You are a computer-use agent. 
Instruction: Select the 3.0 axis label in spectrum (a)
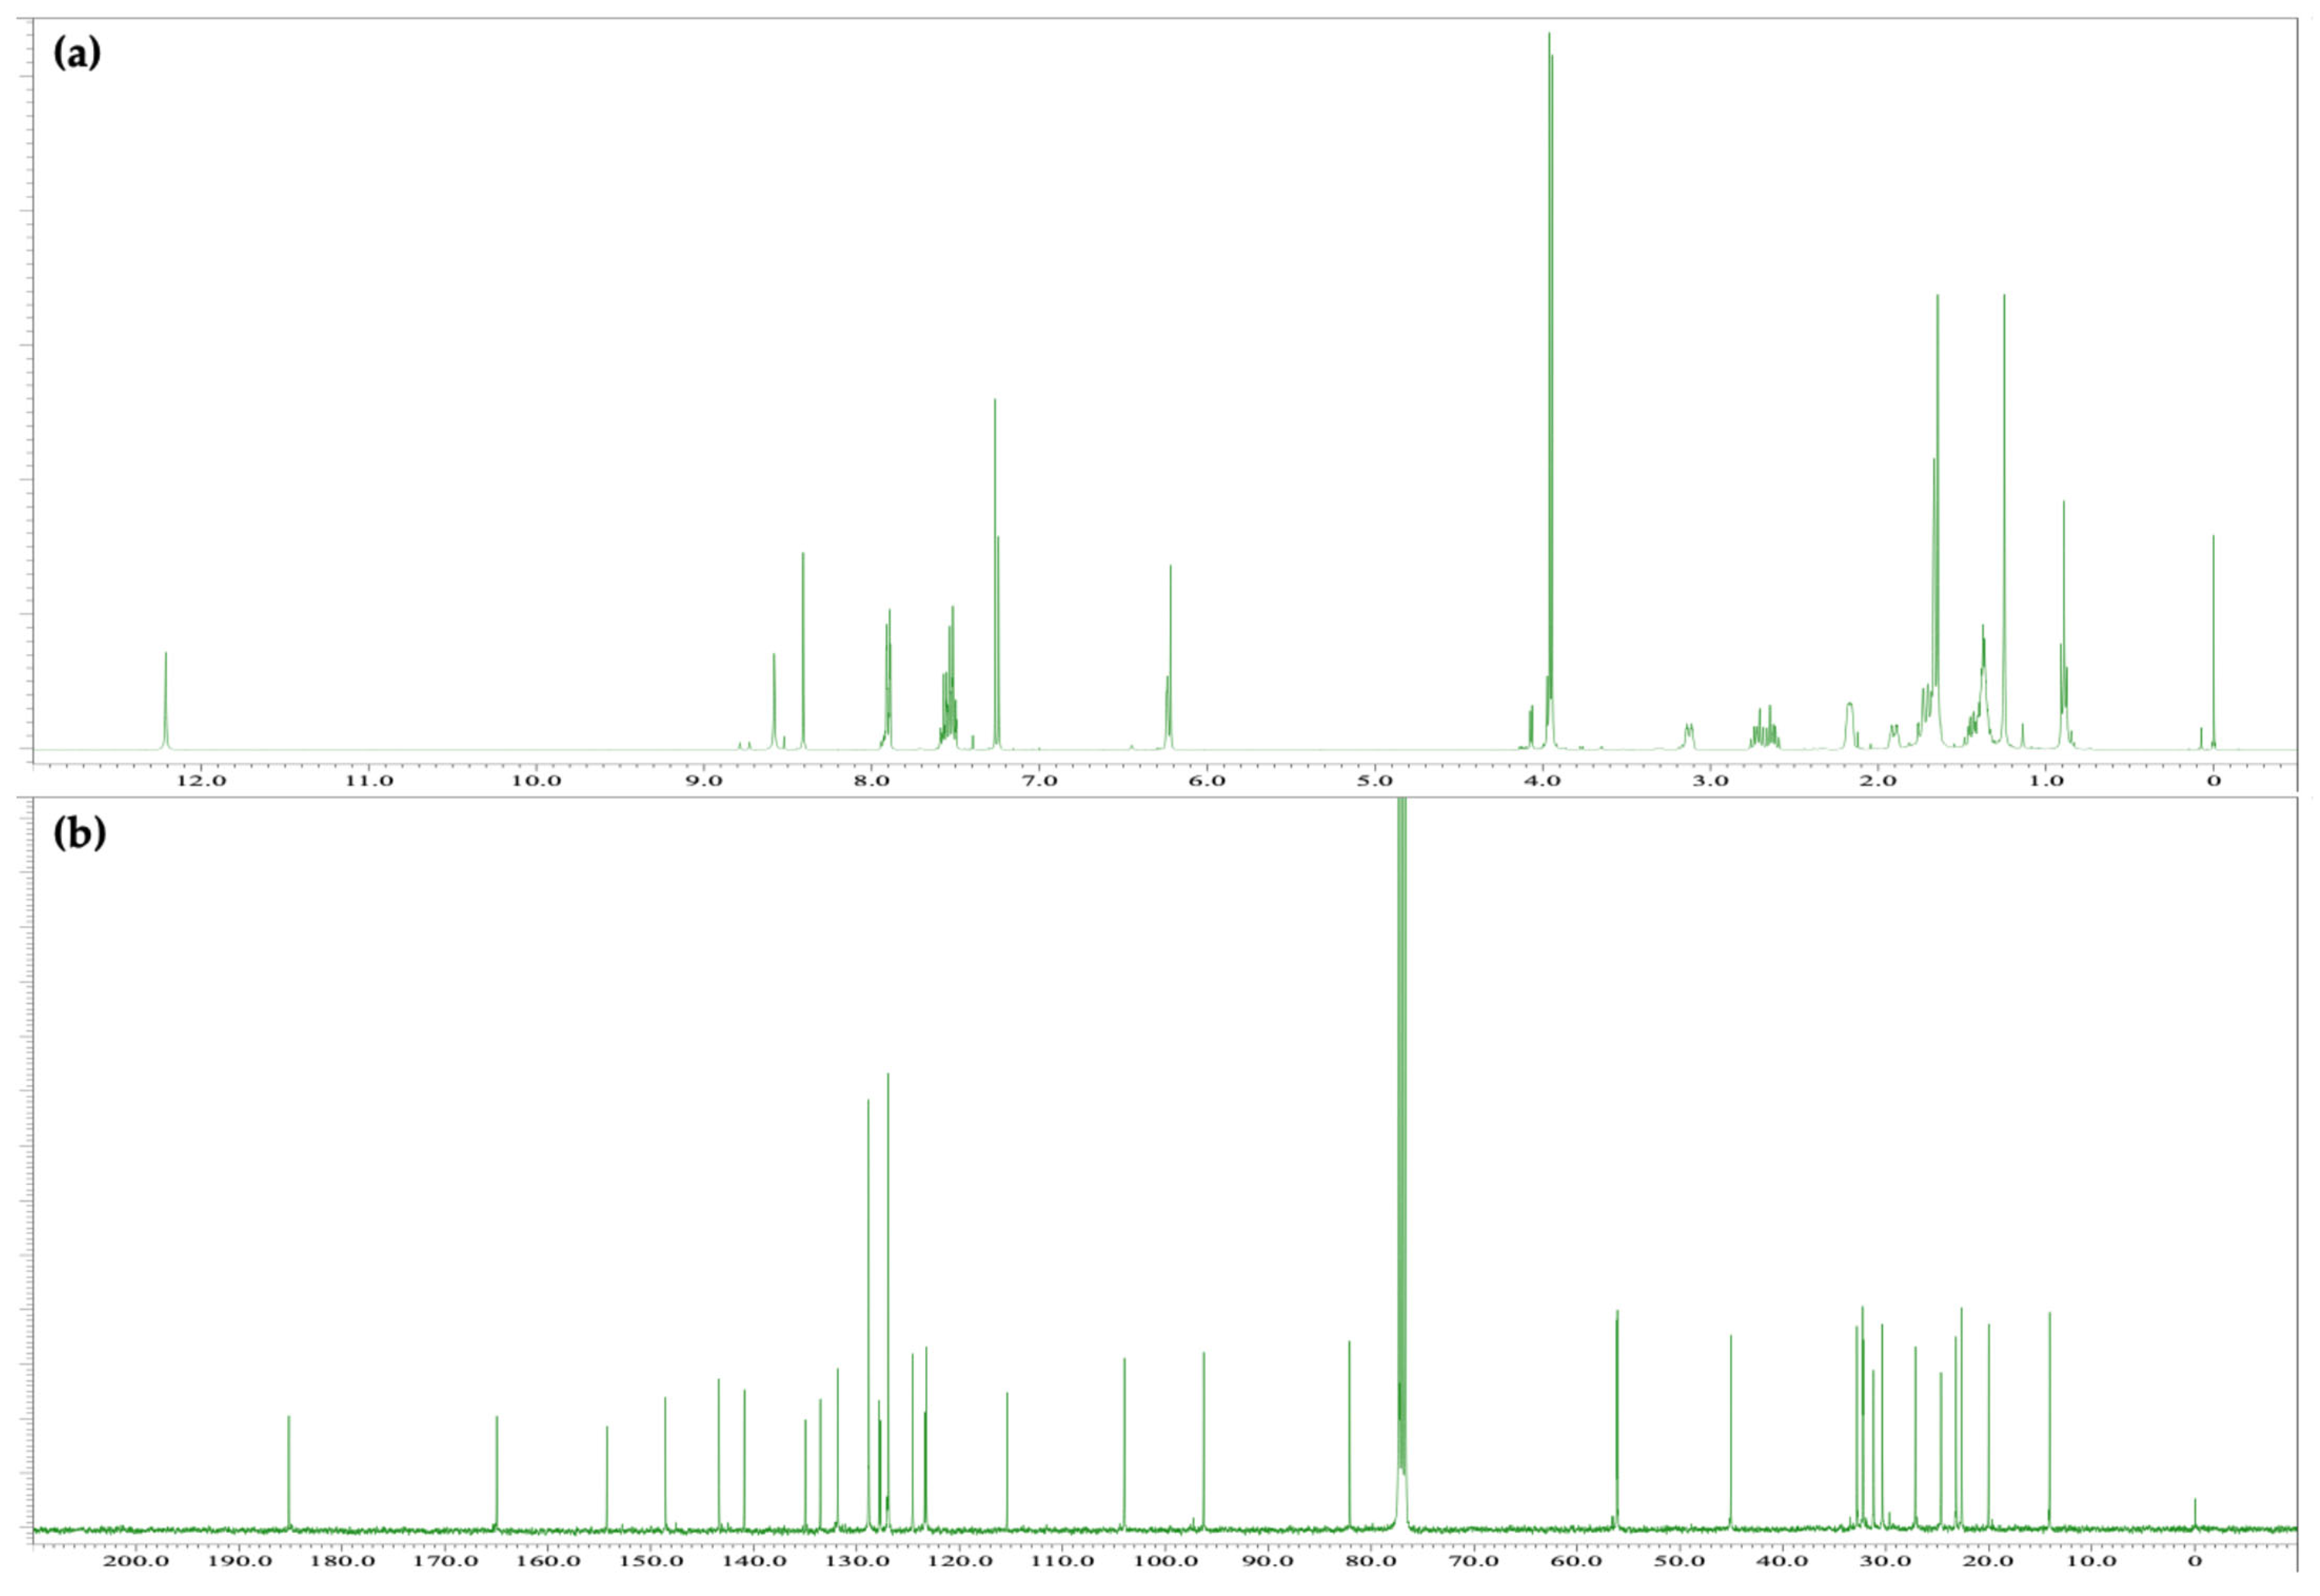1710,780
